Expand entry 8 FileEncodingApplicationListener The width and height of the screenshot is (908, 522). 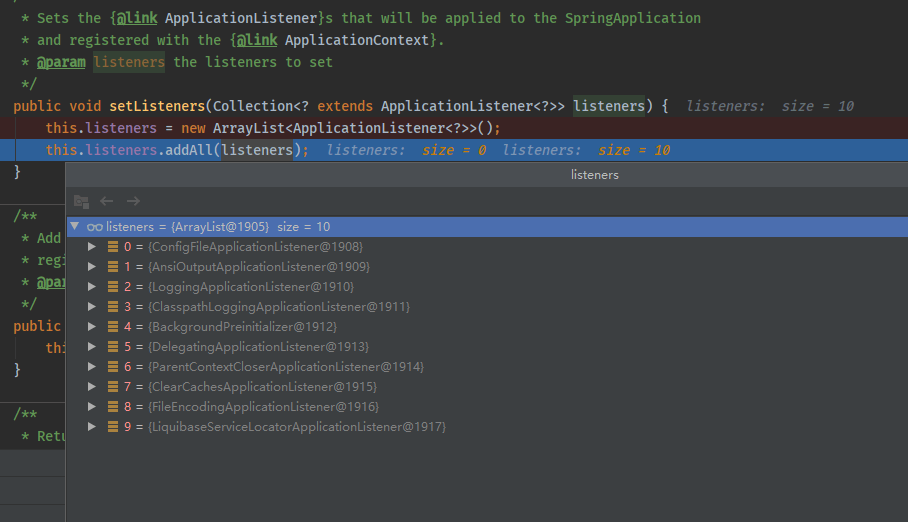coord(92,406)
